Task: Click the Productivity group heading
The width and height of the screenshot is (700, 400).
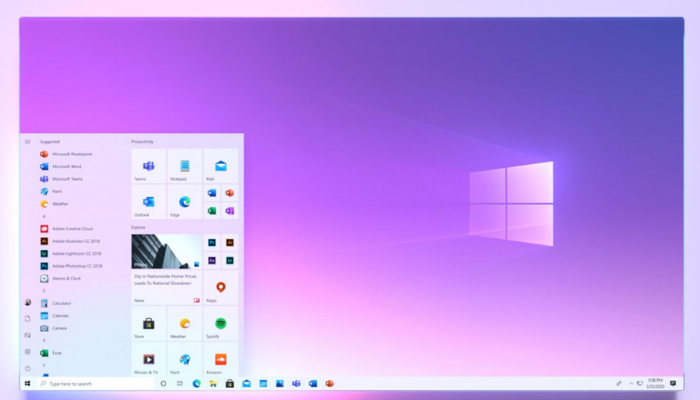Action: tap(142, 142)
